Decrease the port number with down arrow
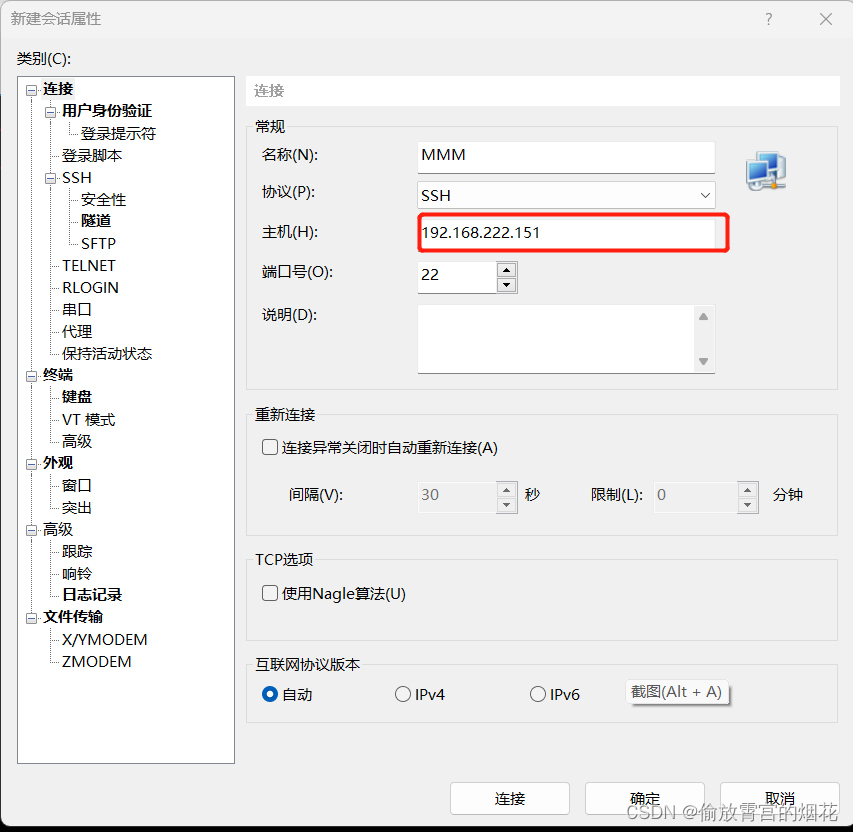 point(506,285)
